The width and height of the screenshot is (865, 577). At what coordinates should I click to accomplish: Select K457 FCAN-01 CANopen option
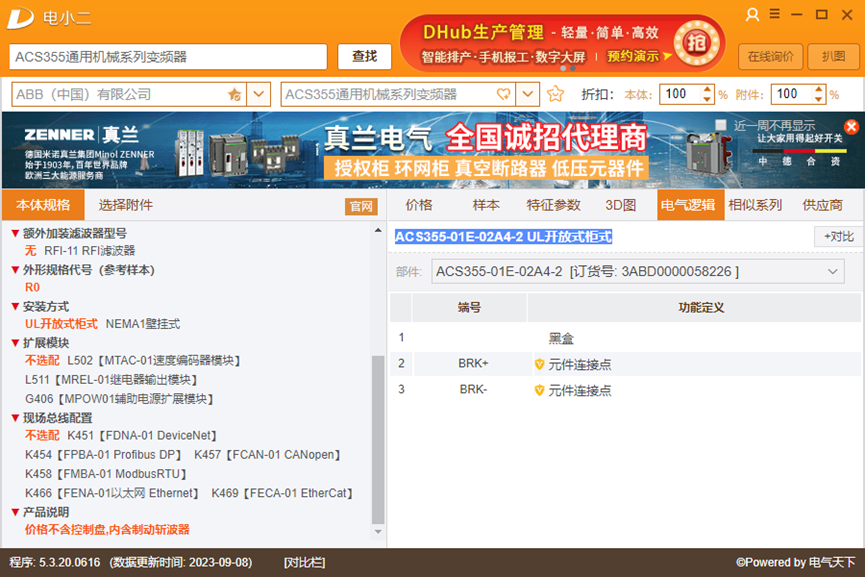coord(268,455)
